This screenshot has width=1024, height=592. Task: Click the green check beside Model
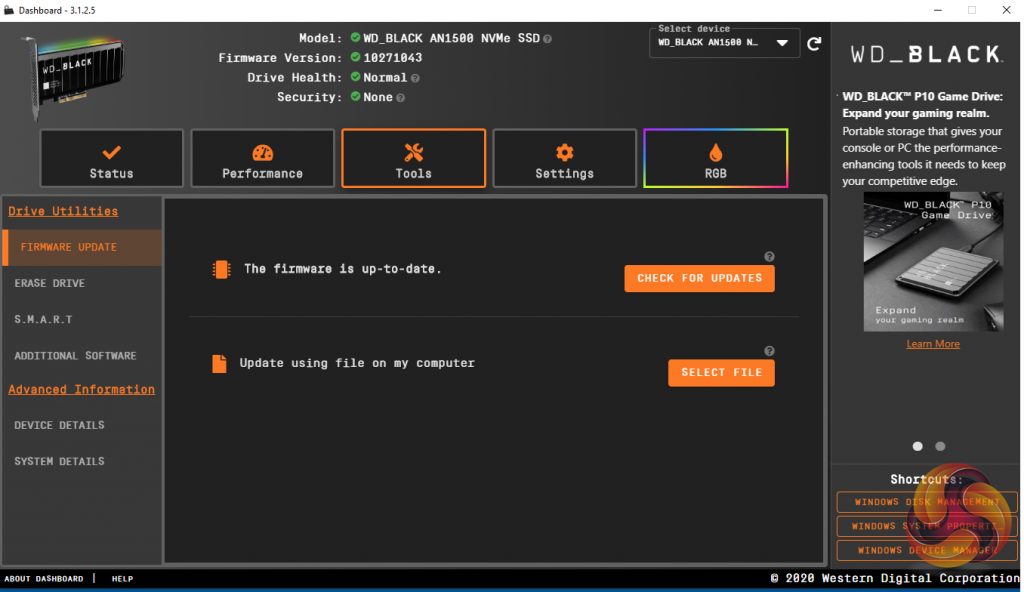click(x=355, y=38)
